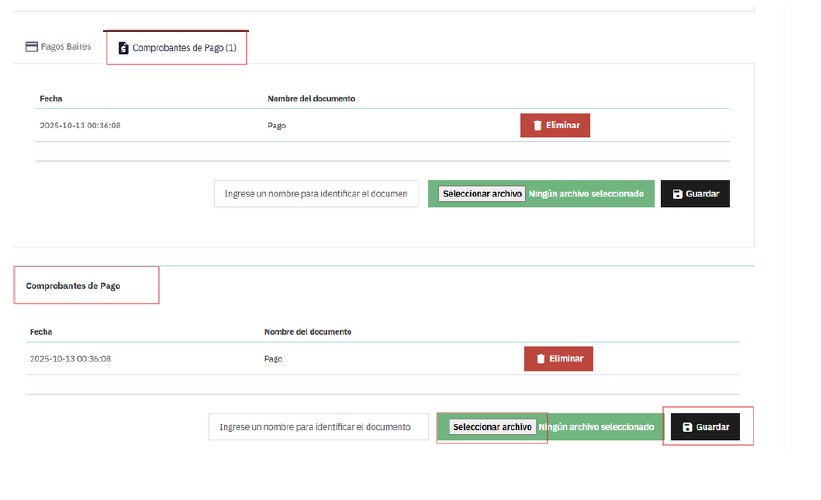This screenshot has width=821, height=500.
Task: Click the credit card icon beside Pagos Baires
Action: click(31, 47)
